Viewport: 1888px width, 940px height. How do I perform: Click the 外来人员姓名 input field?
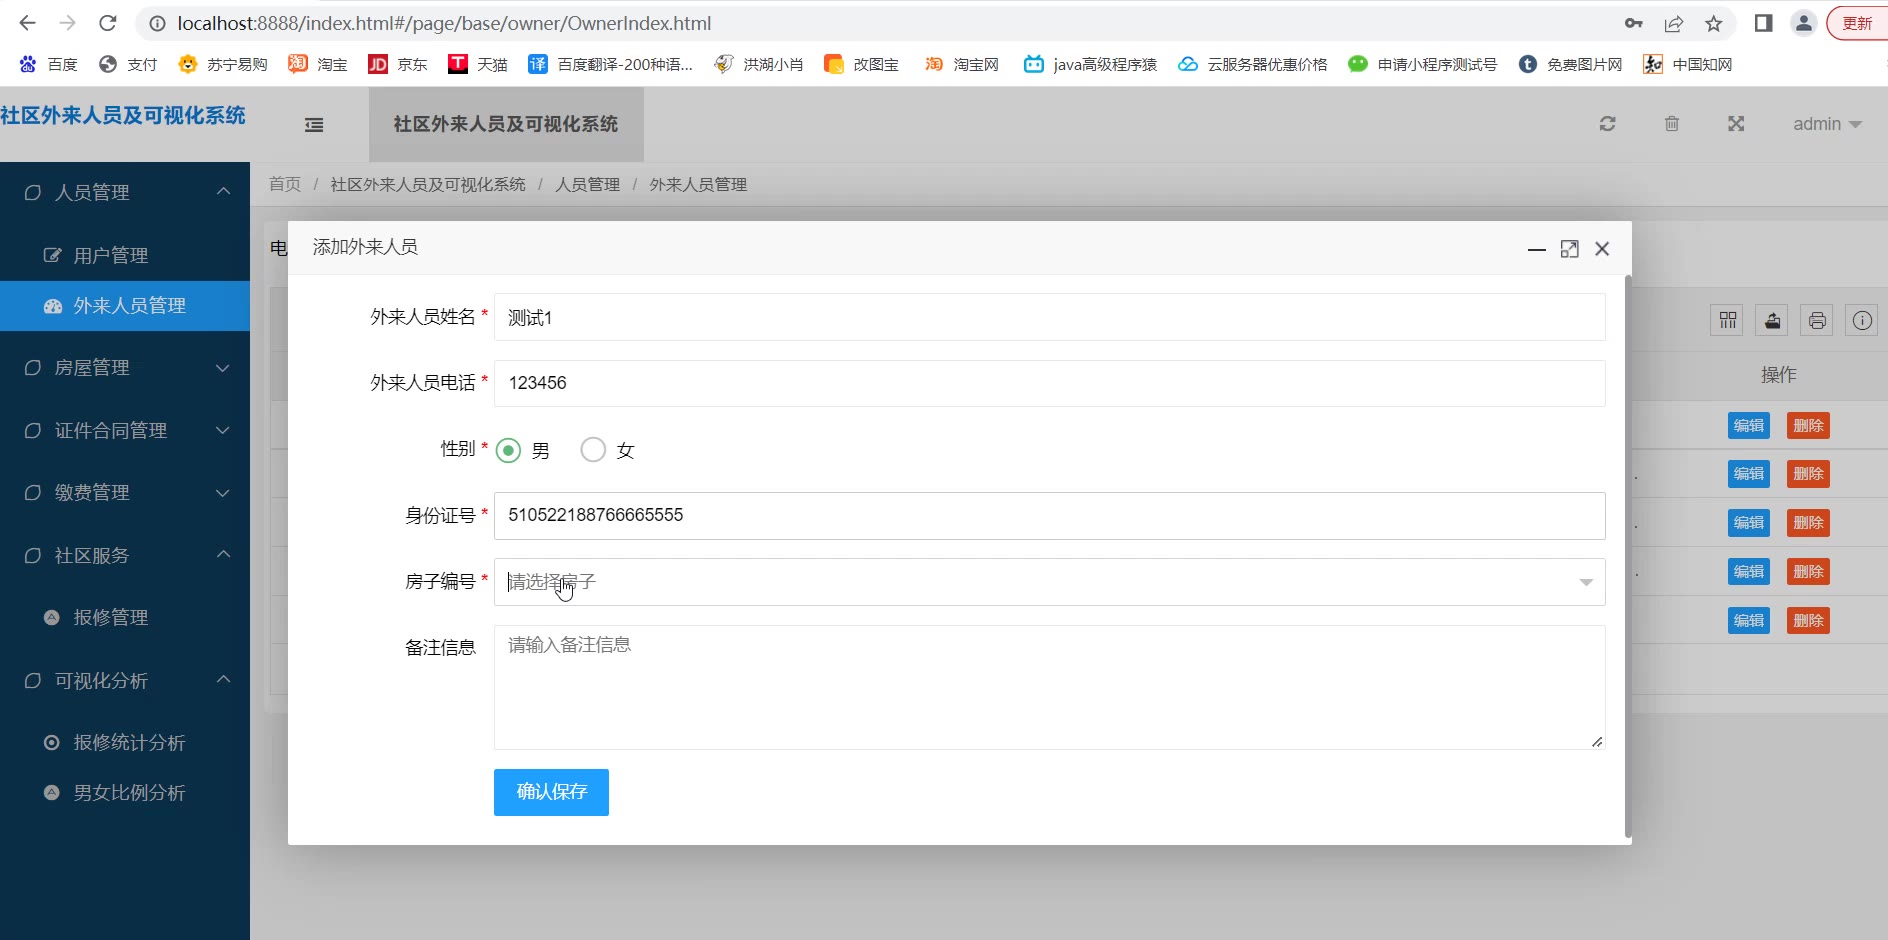coord(1049,317)
